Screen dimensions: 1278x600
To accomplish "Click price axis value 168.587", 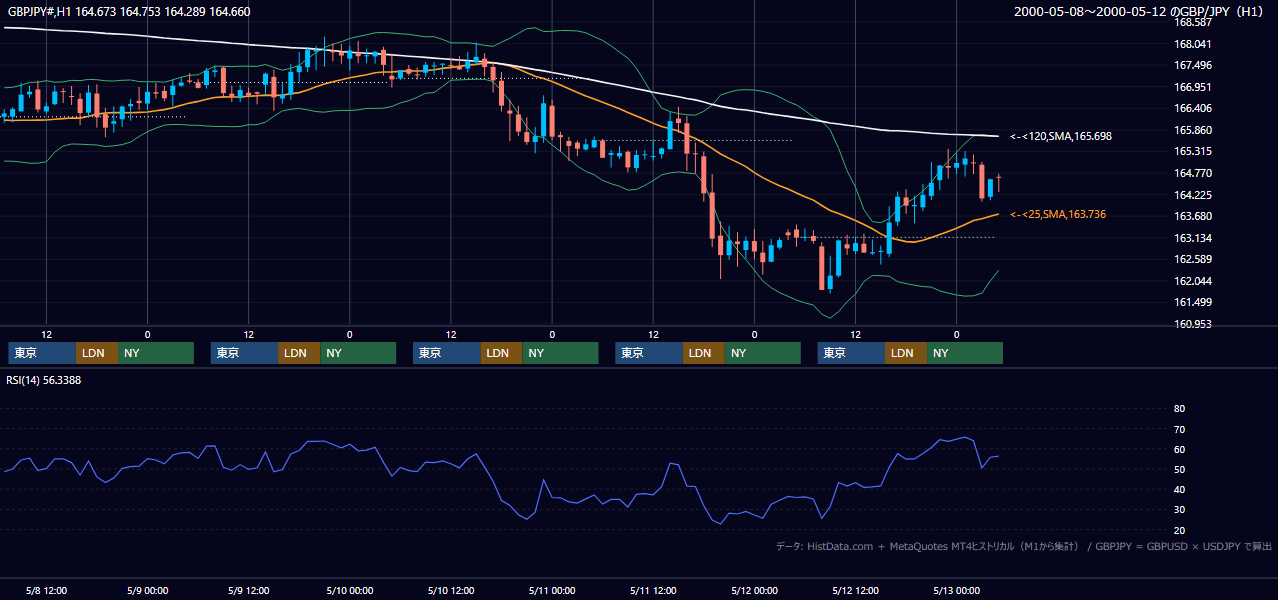I will [1192, 22].
